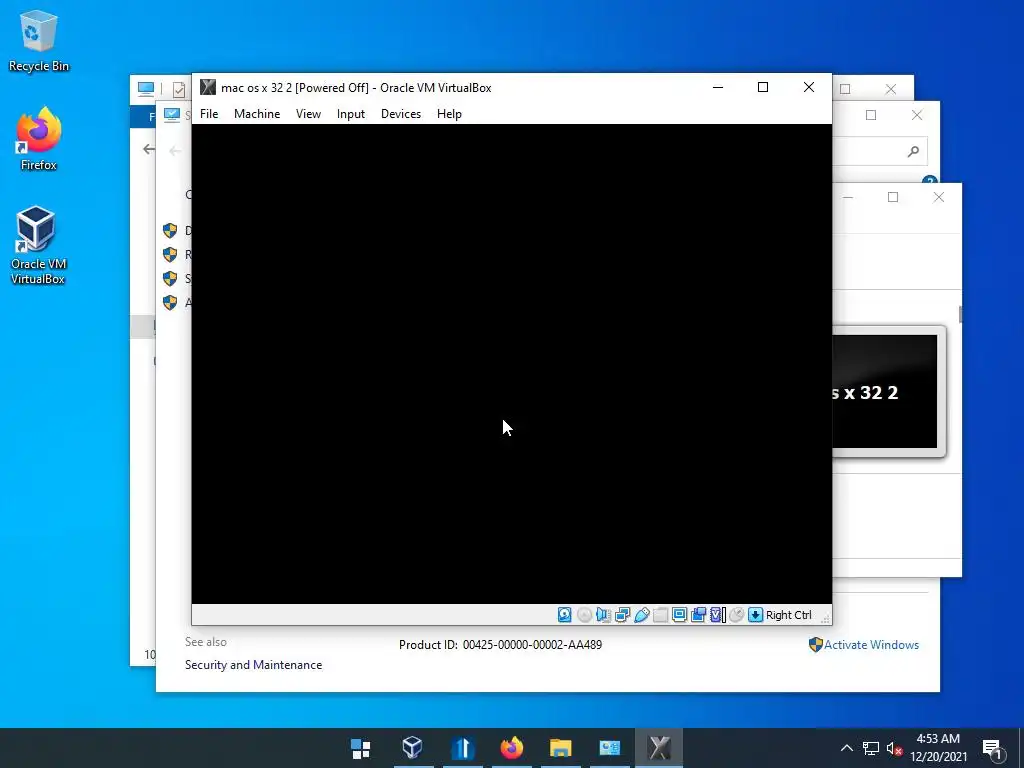The height and width of the screenshot is (768, 1024).
Task: Click the Activate Windows link
Action: tap(871, 645)
